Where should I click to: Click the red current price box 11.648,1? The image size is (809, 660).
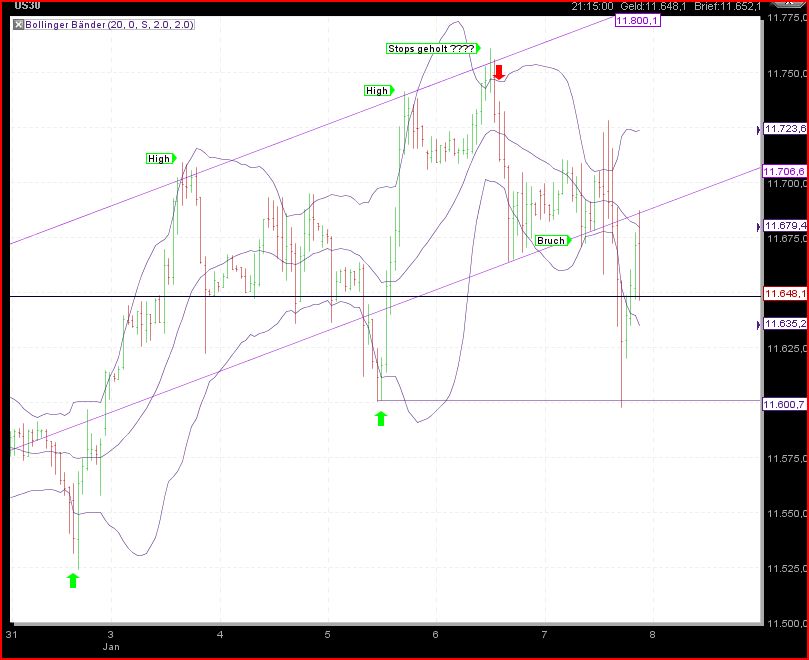[786, 293]
